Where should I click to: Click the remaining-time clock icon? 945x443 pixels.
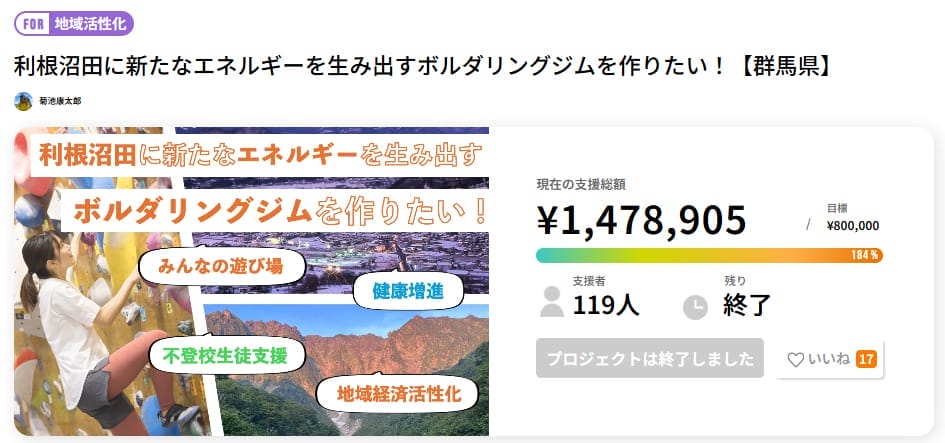pos(695,307)
